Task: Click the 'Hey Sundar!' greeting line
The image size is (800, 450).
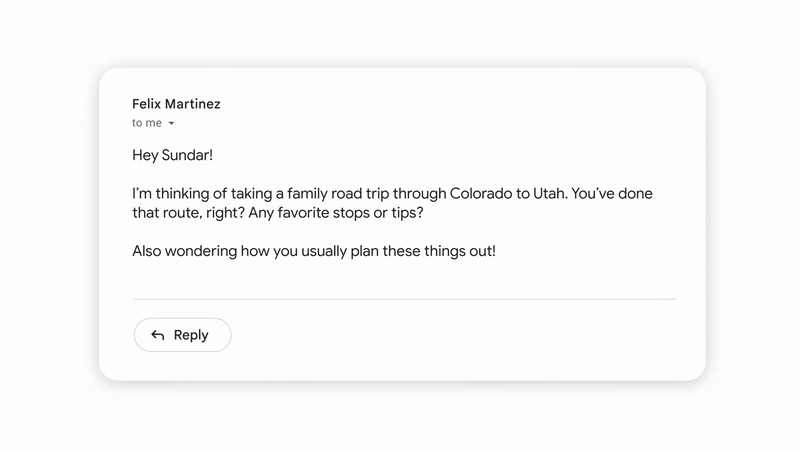Action: click(172, 155)
